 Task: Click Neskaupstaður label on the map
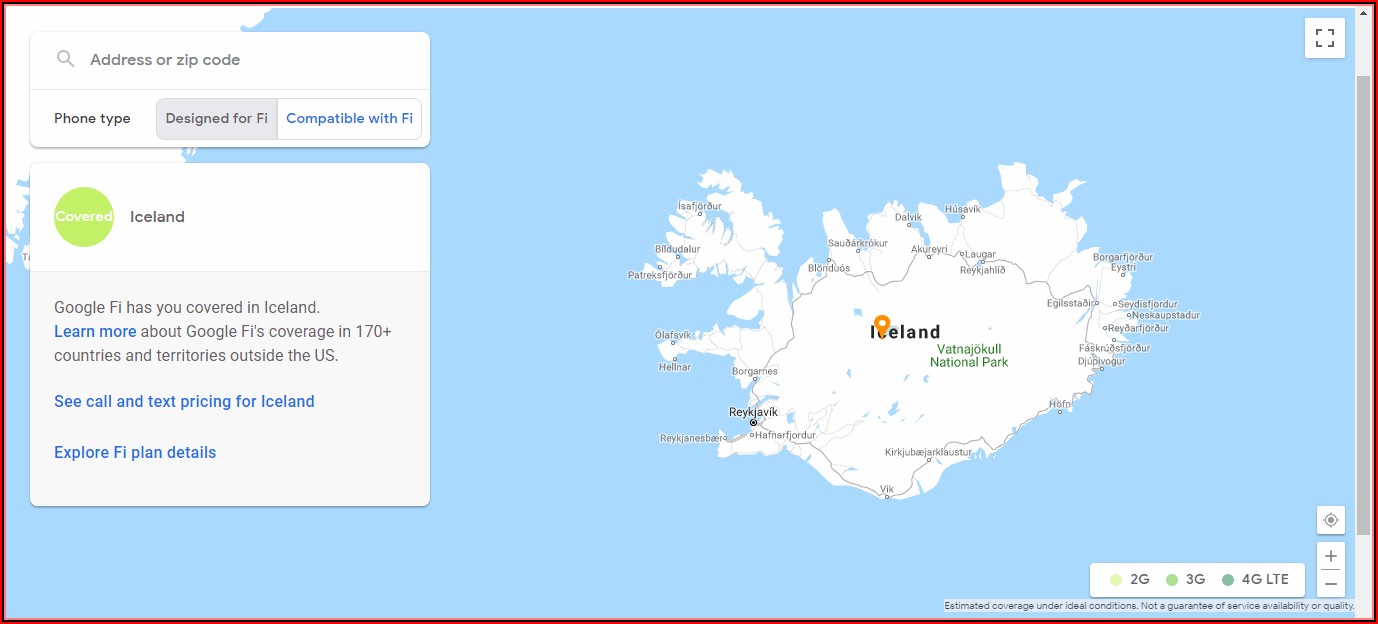coord(1165,315)
